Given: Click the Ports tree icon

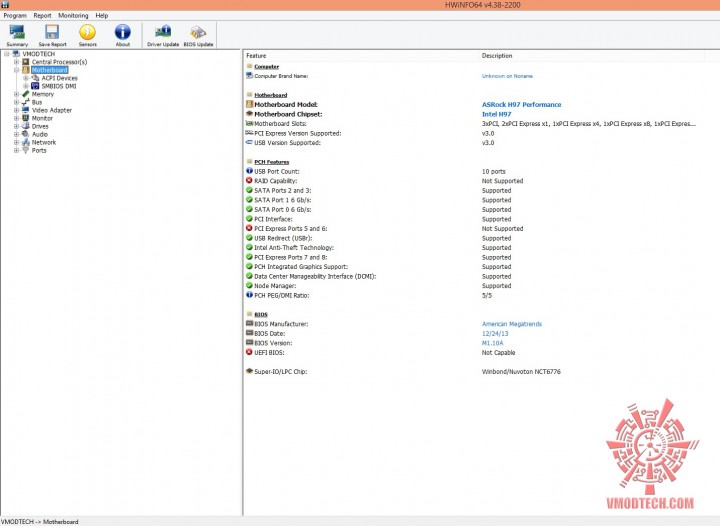Looking at the screenshot, I should (26, 150).
